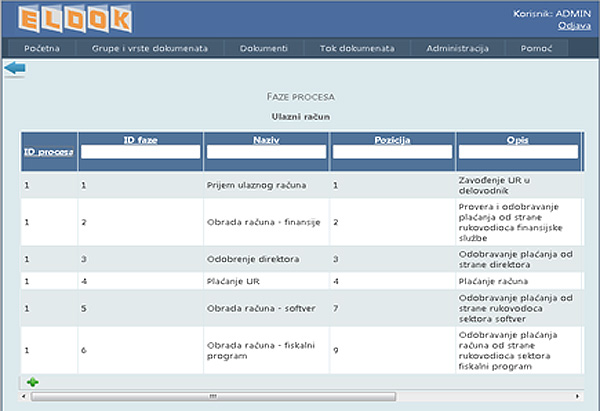Go to the Administracija menu
Screen dimensions: 600x411
(x=457, y=48)
